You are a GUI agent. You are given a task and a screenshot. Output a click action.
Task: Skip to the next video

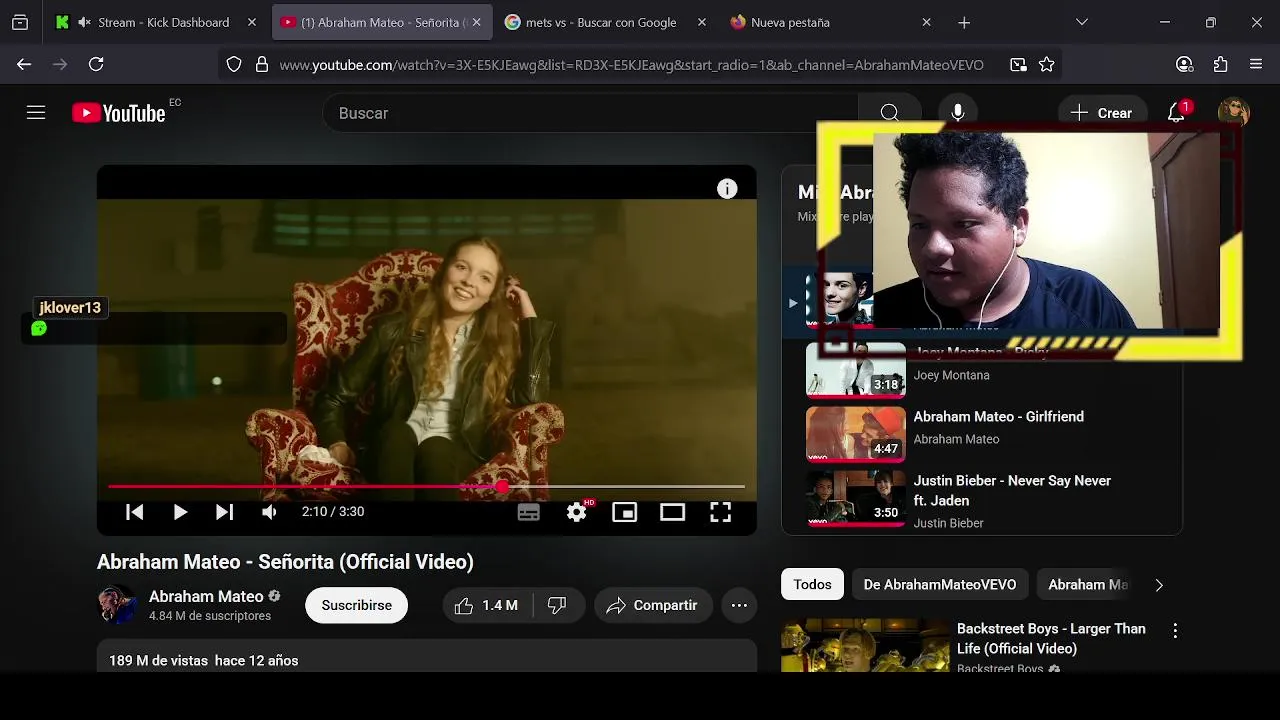pyautogui.click(x=224, y=512)
